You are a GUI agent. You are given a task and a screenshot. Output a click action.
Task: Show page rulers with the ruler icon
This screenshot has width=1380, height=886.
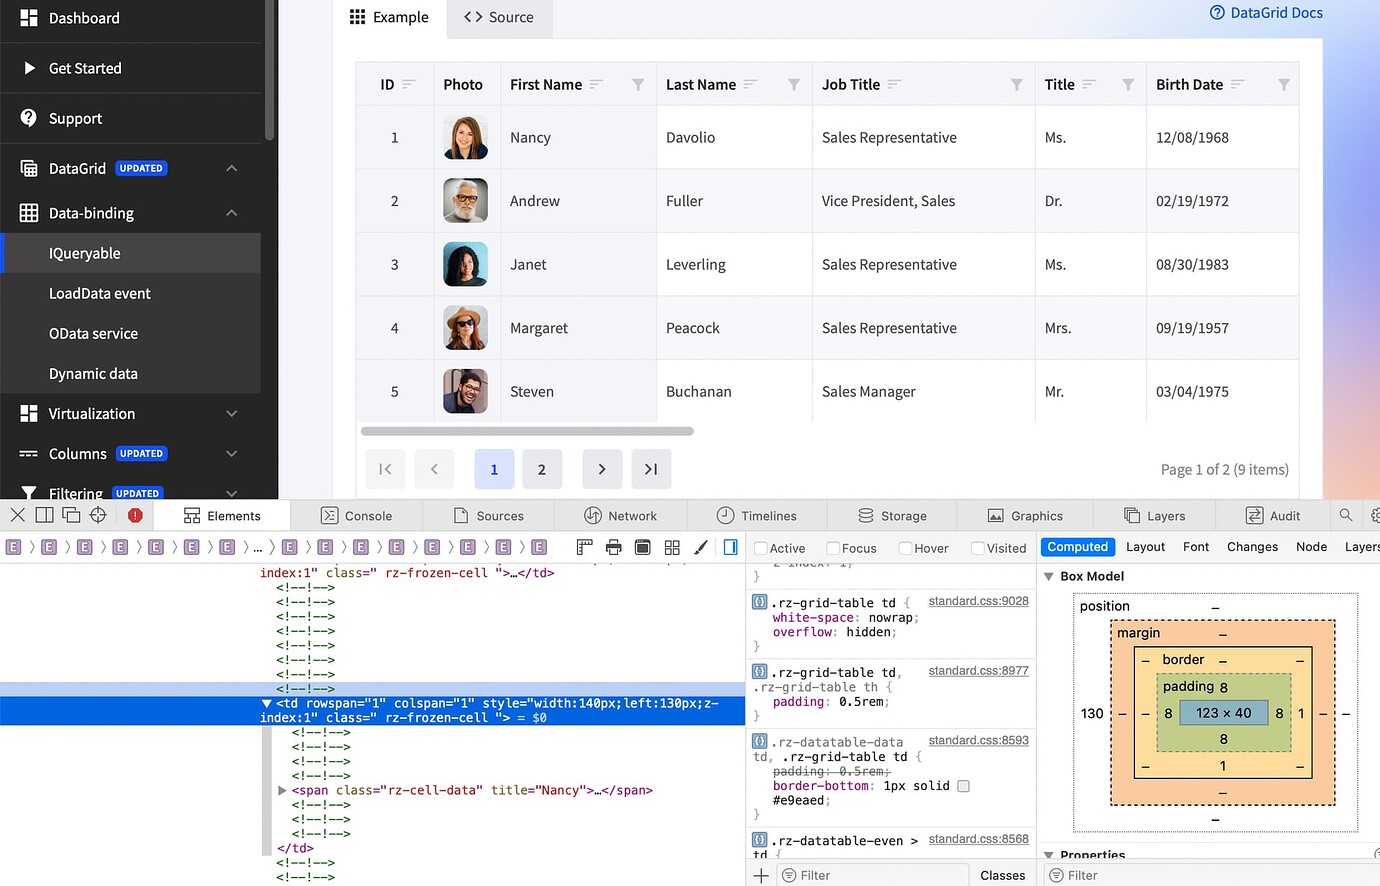[x=584, y=547]
